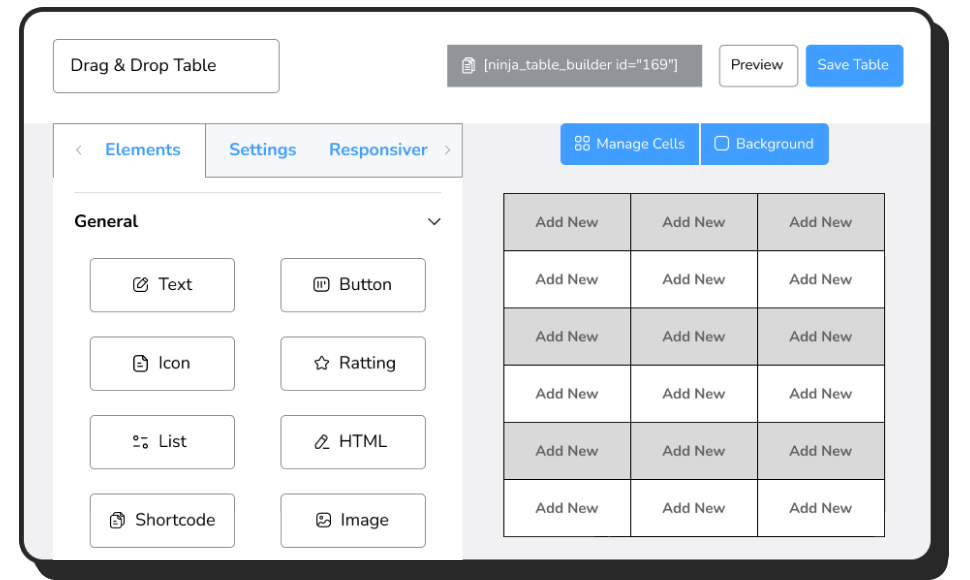Click the copy icon beside the ninja_table_builder shortcode
The height and width of the screenshot is (580, 970).
[468, 65]
